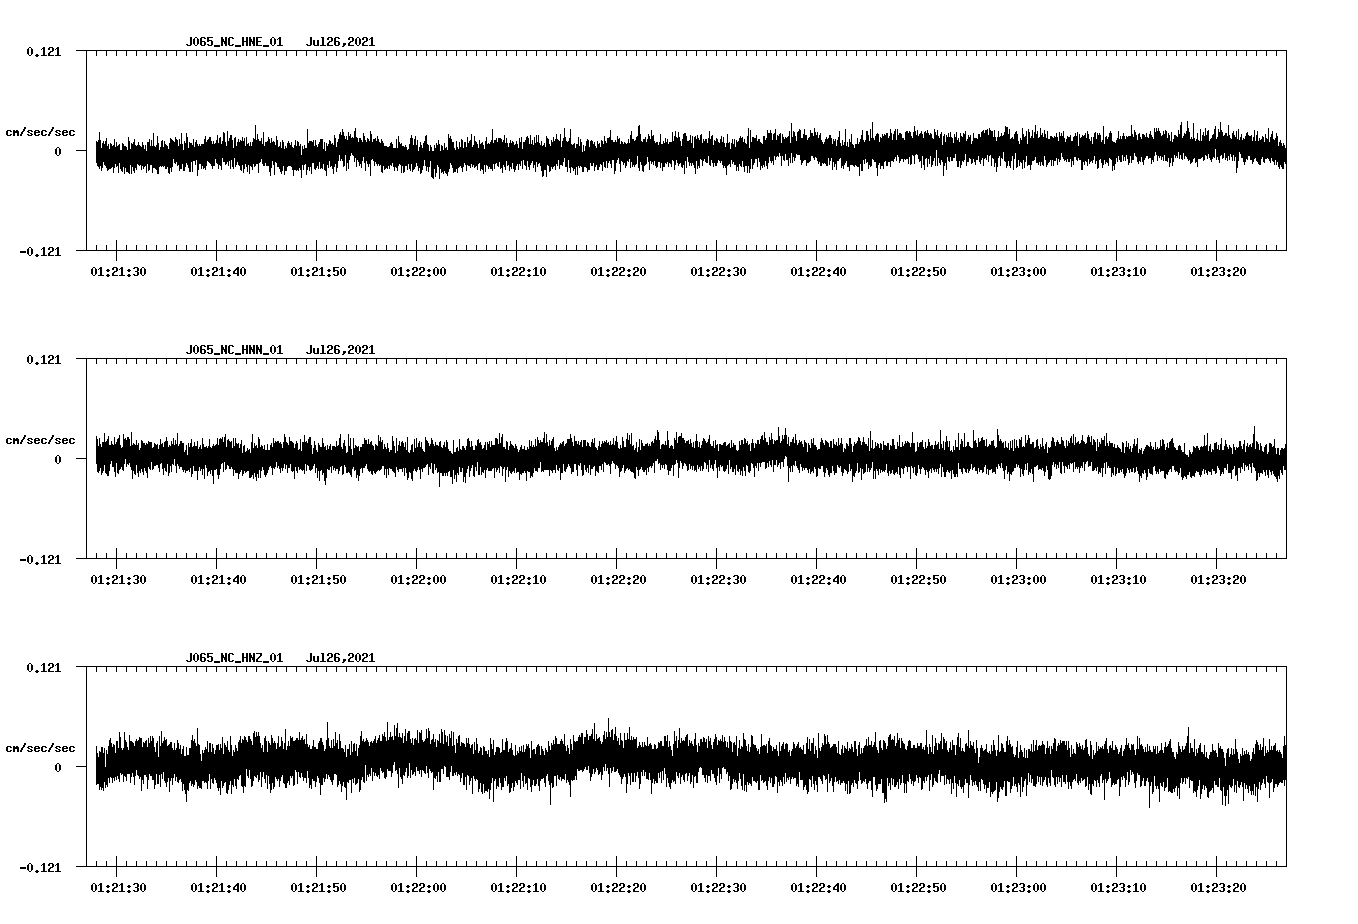
Task: Click the 01:23:20 time tick on bottom axis
Action: (1217, 885)
